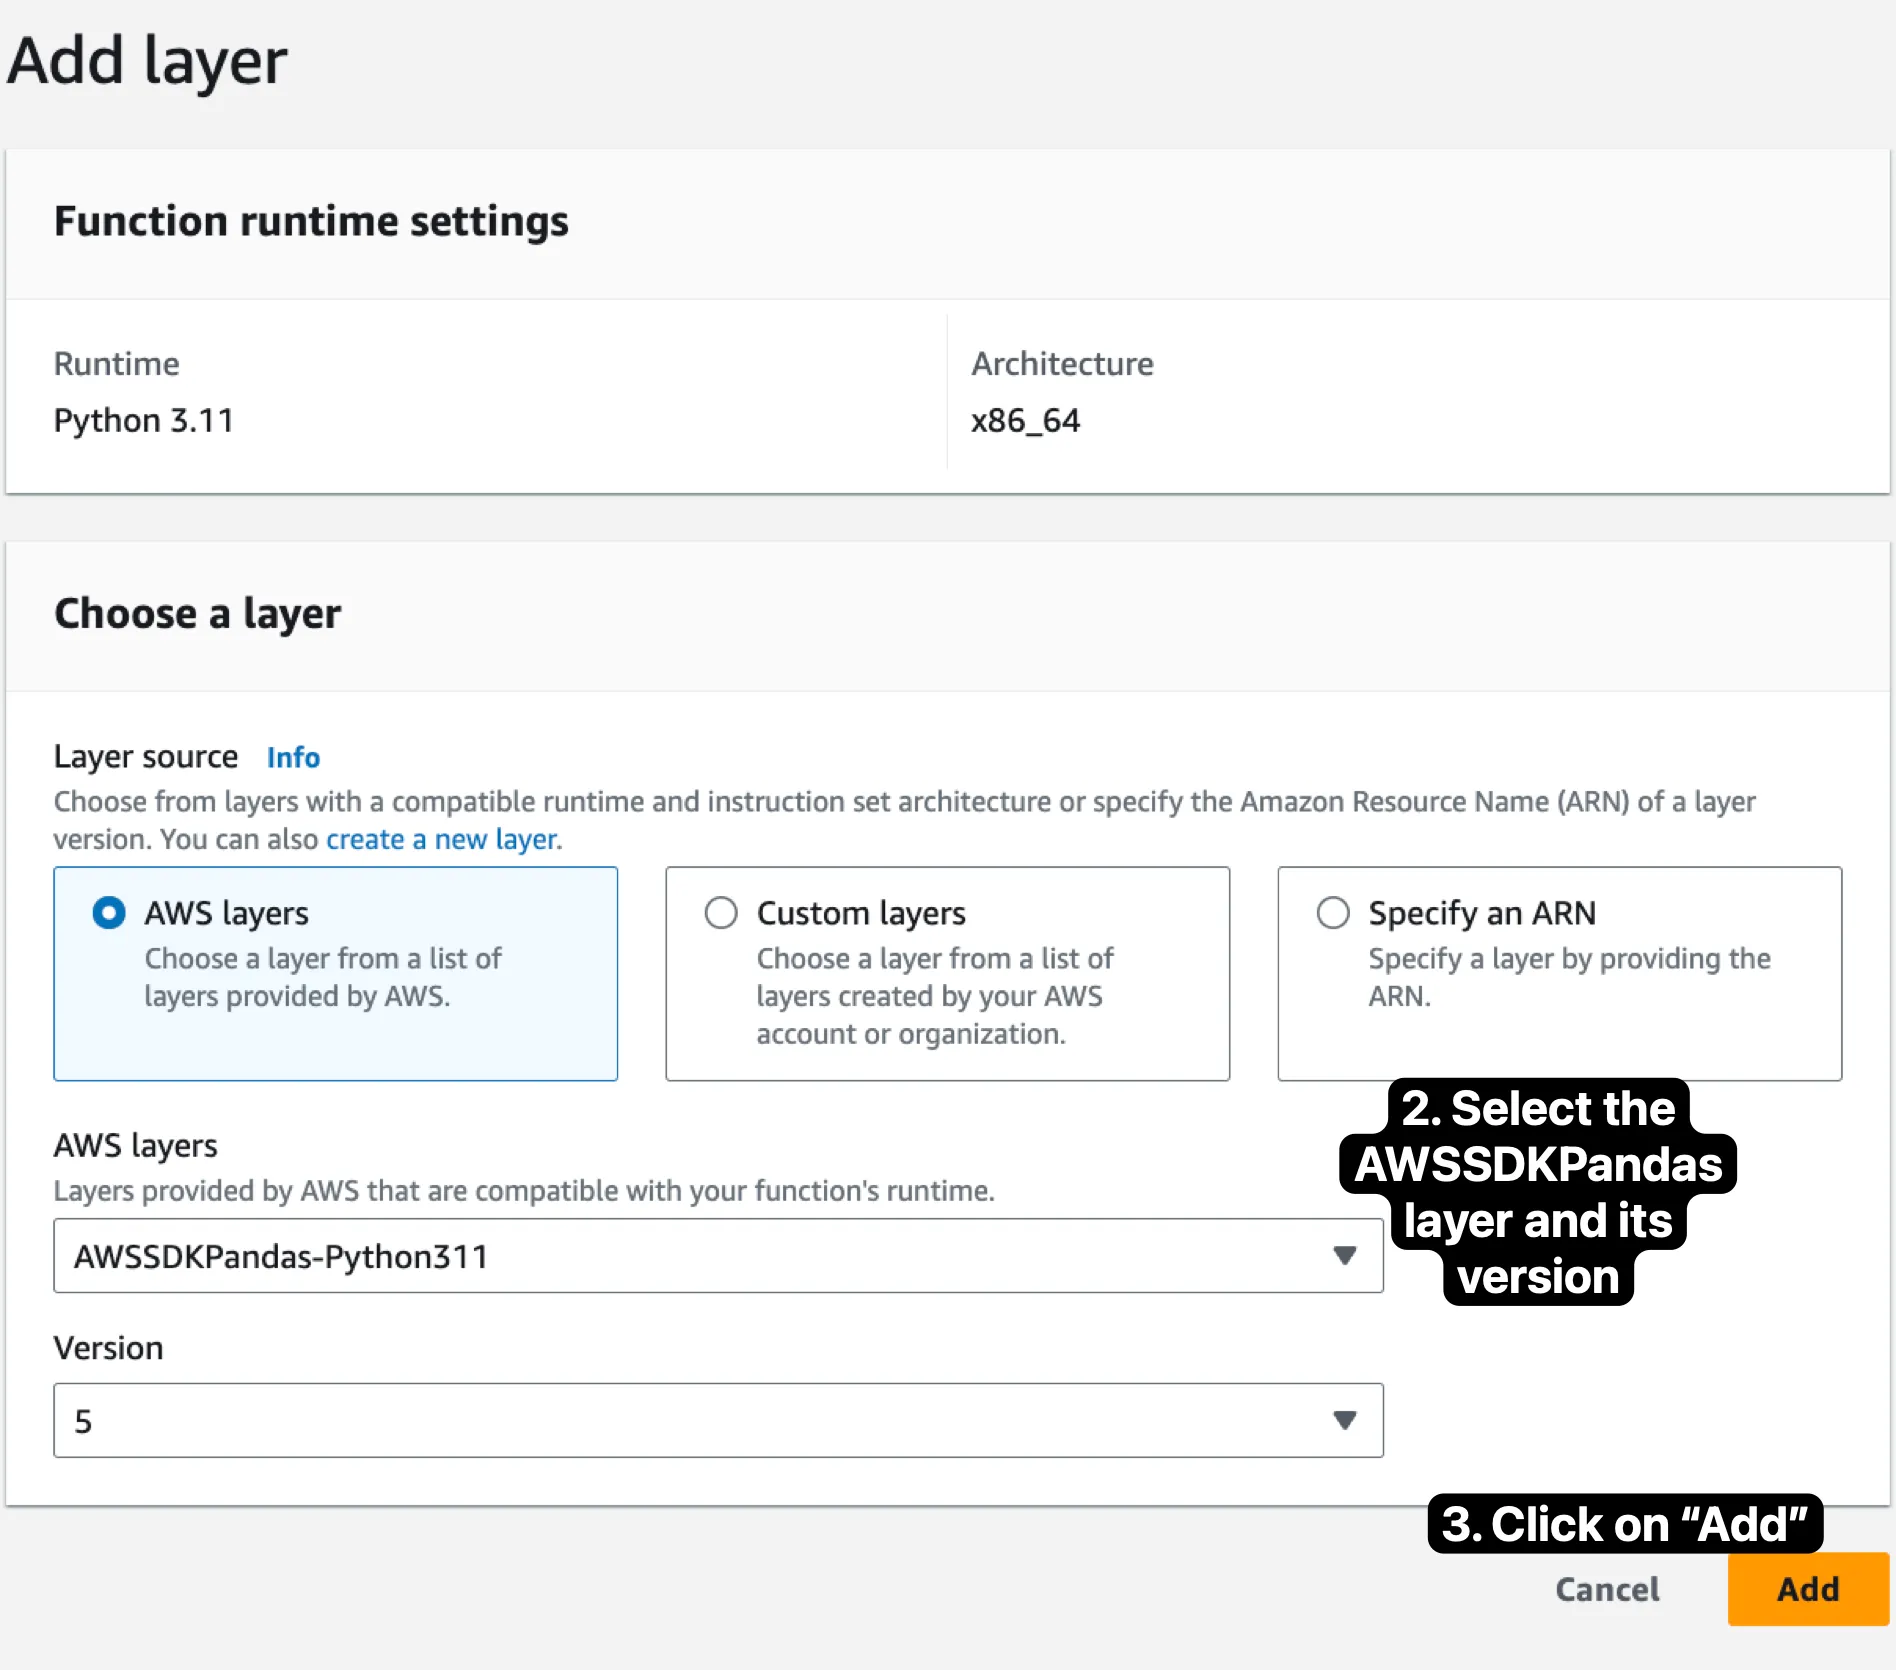This screenshot has height=1670, width=1896.
Task: Click the Python 3.11 runtime value
Action: pyautogui.click(x=144, y=420)
